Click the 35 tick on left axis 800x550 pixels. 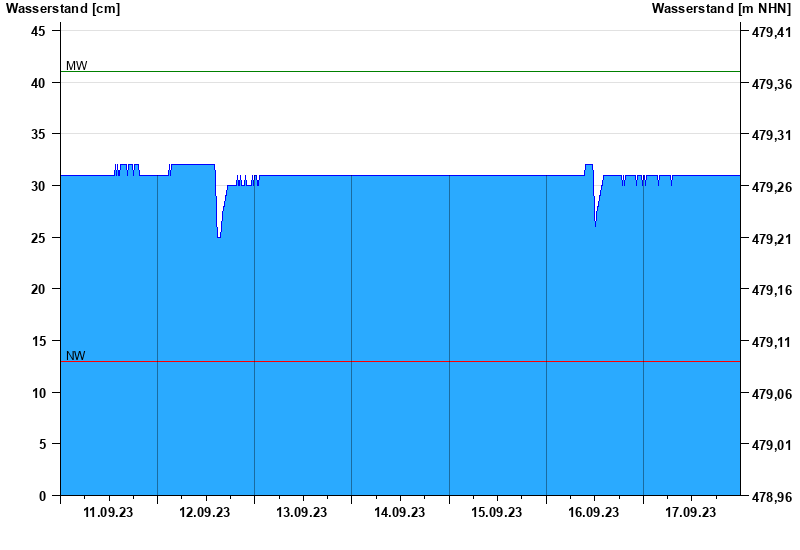click(38, 135)
